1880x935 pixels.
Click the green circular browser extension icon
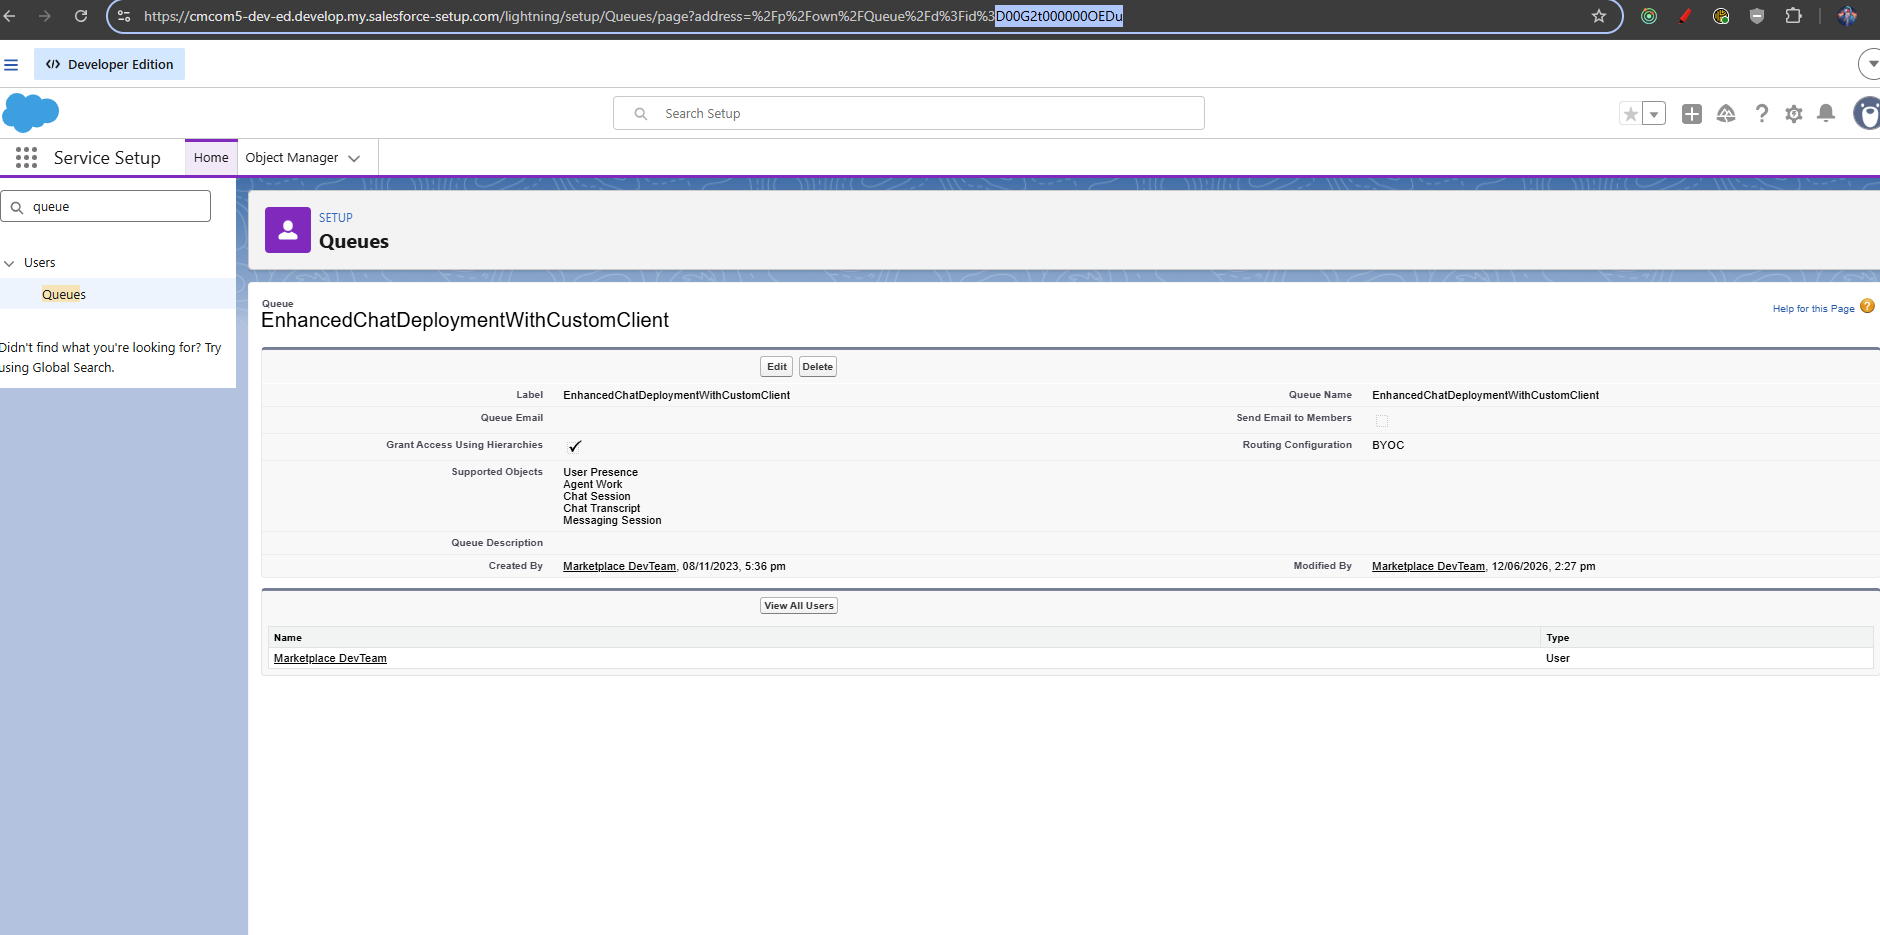point(1649,16)
